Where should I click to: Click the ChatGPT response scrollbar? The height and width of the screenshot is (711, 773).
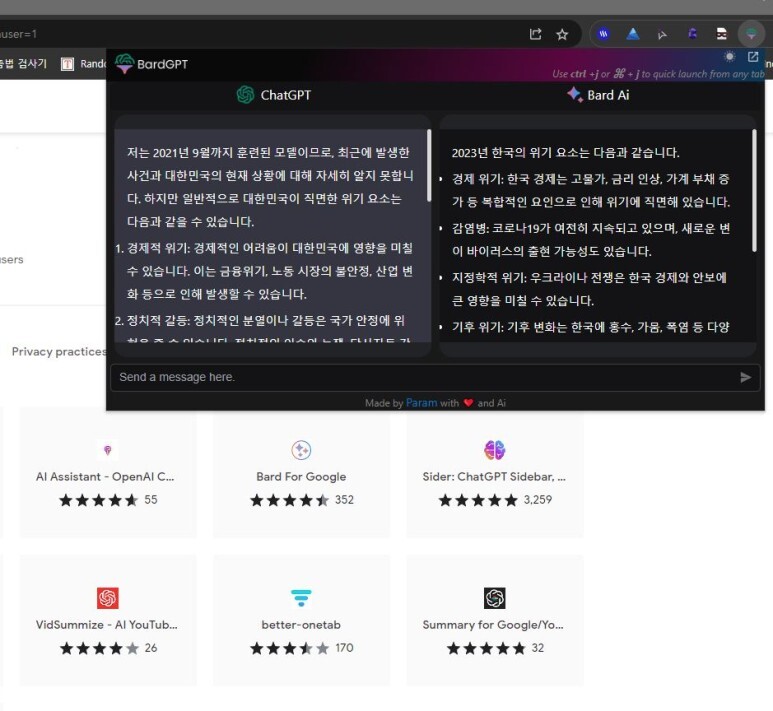[429, 166]
